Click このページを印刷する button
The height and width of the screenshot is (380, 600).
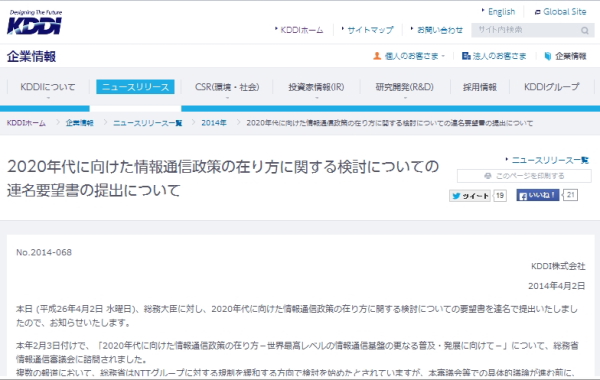pyautogui.click(x=524, y=176)
